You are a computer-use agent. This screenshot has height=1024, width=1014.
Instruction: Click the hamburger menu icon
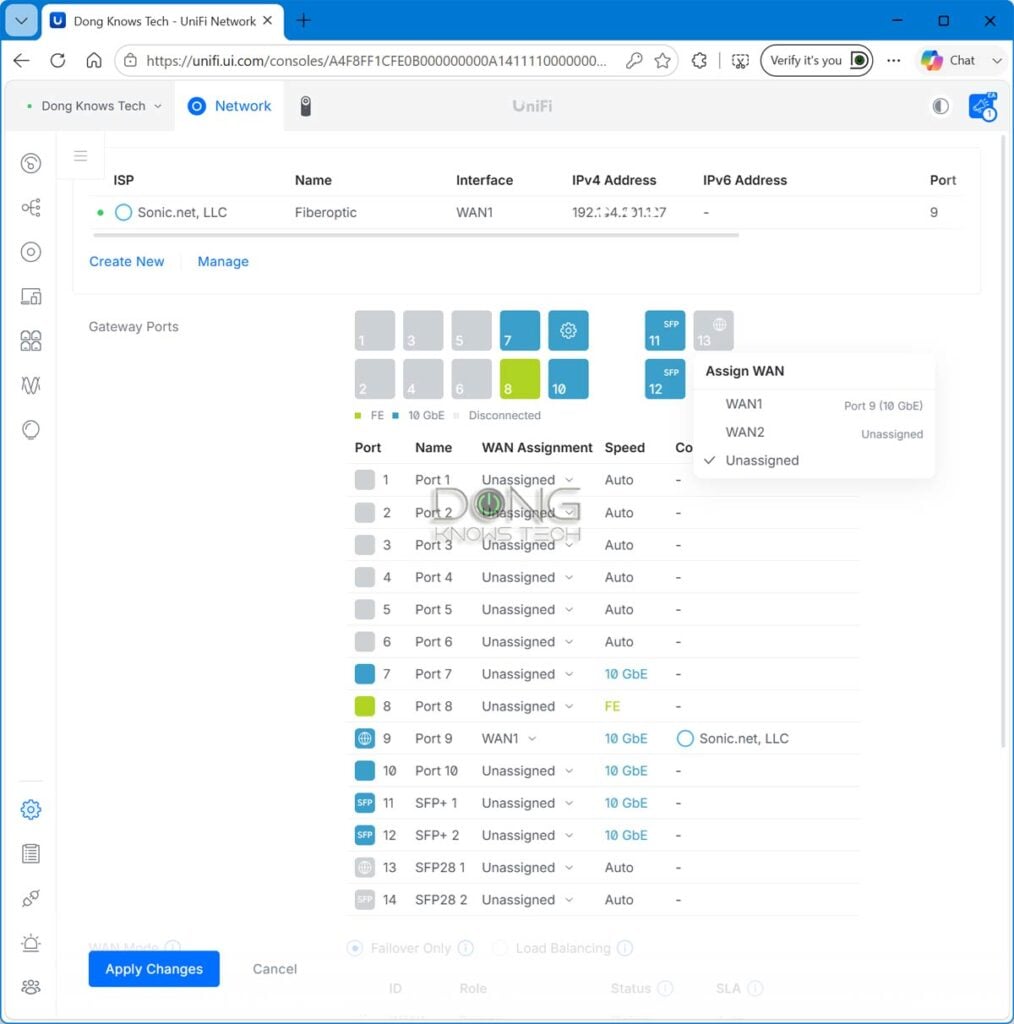click(x=80, y=156)
